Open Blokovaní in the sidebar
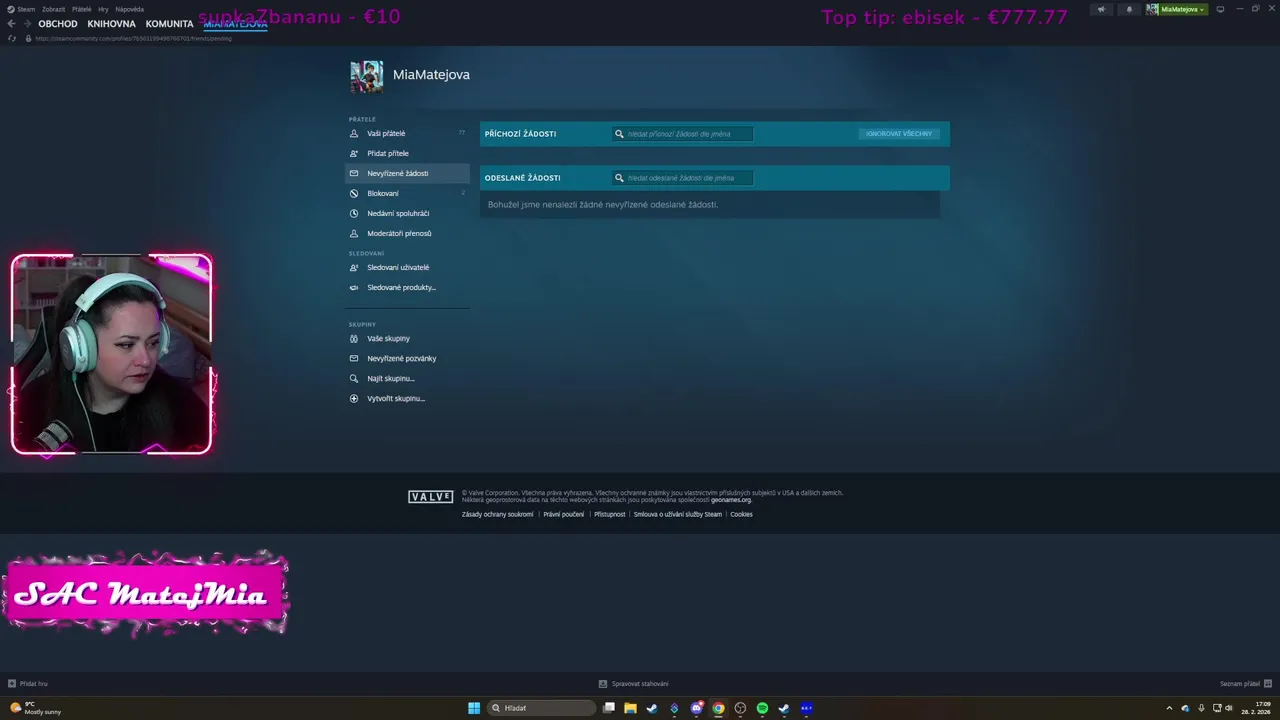 point(408,193)
